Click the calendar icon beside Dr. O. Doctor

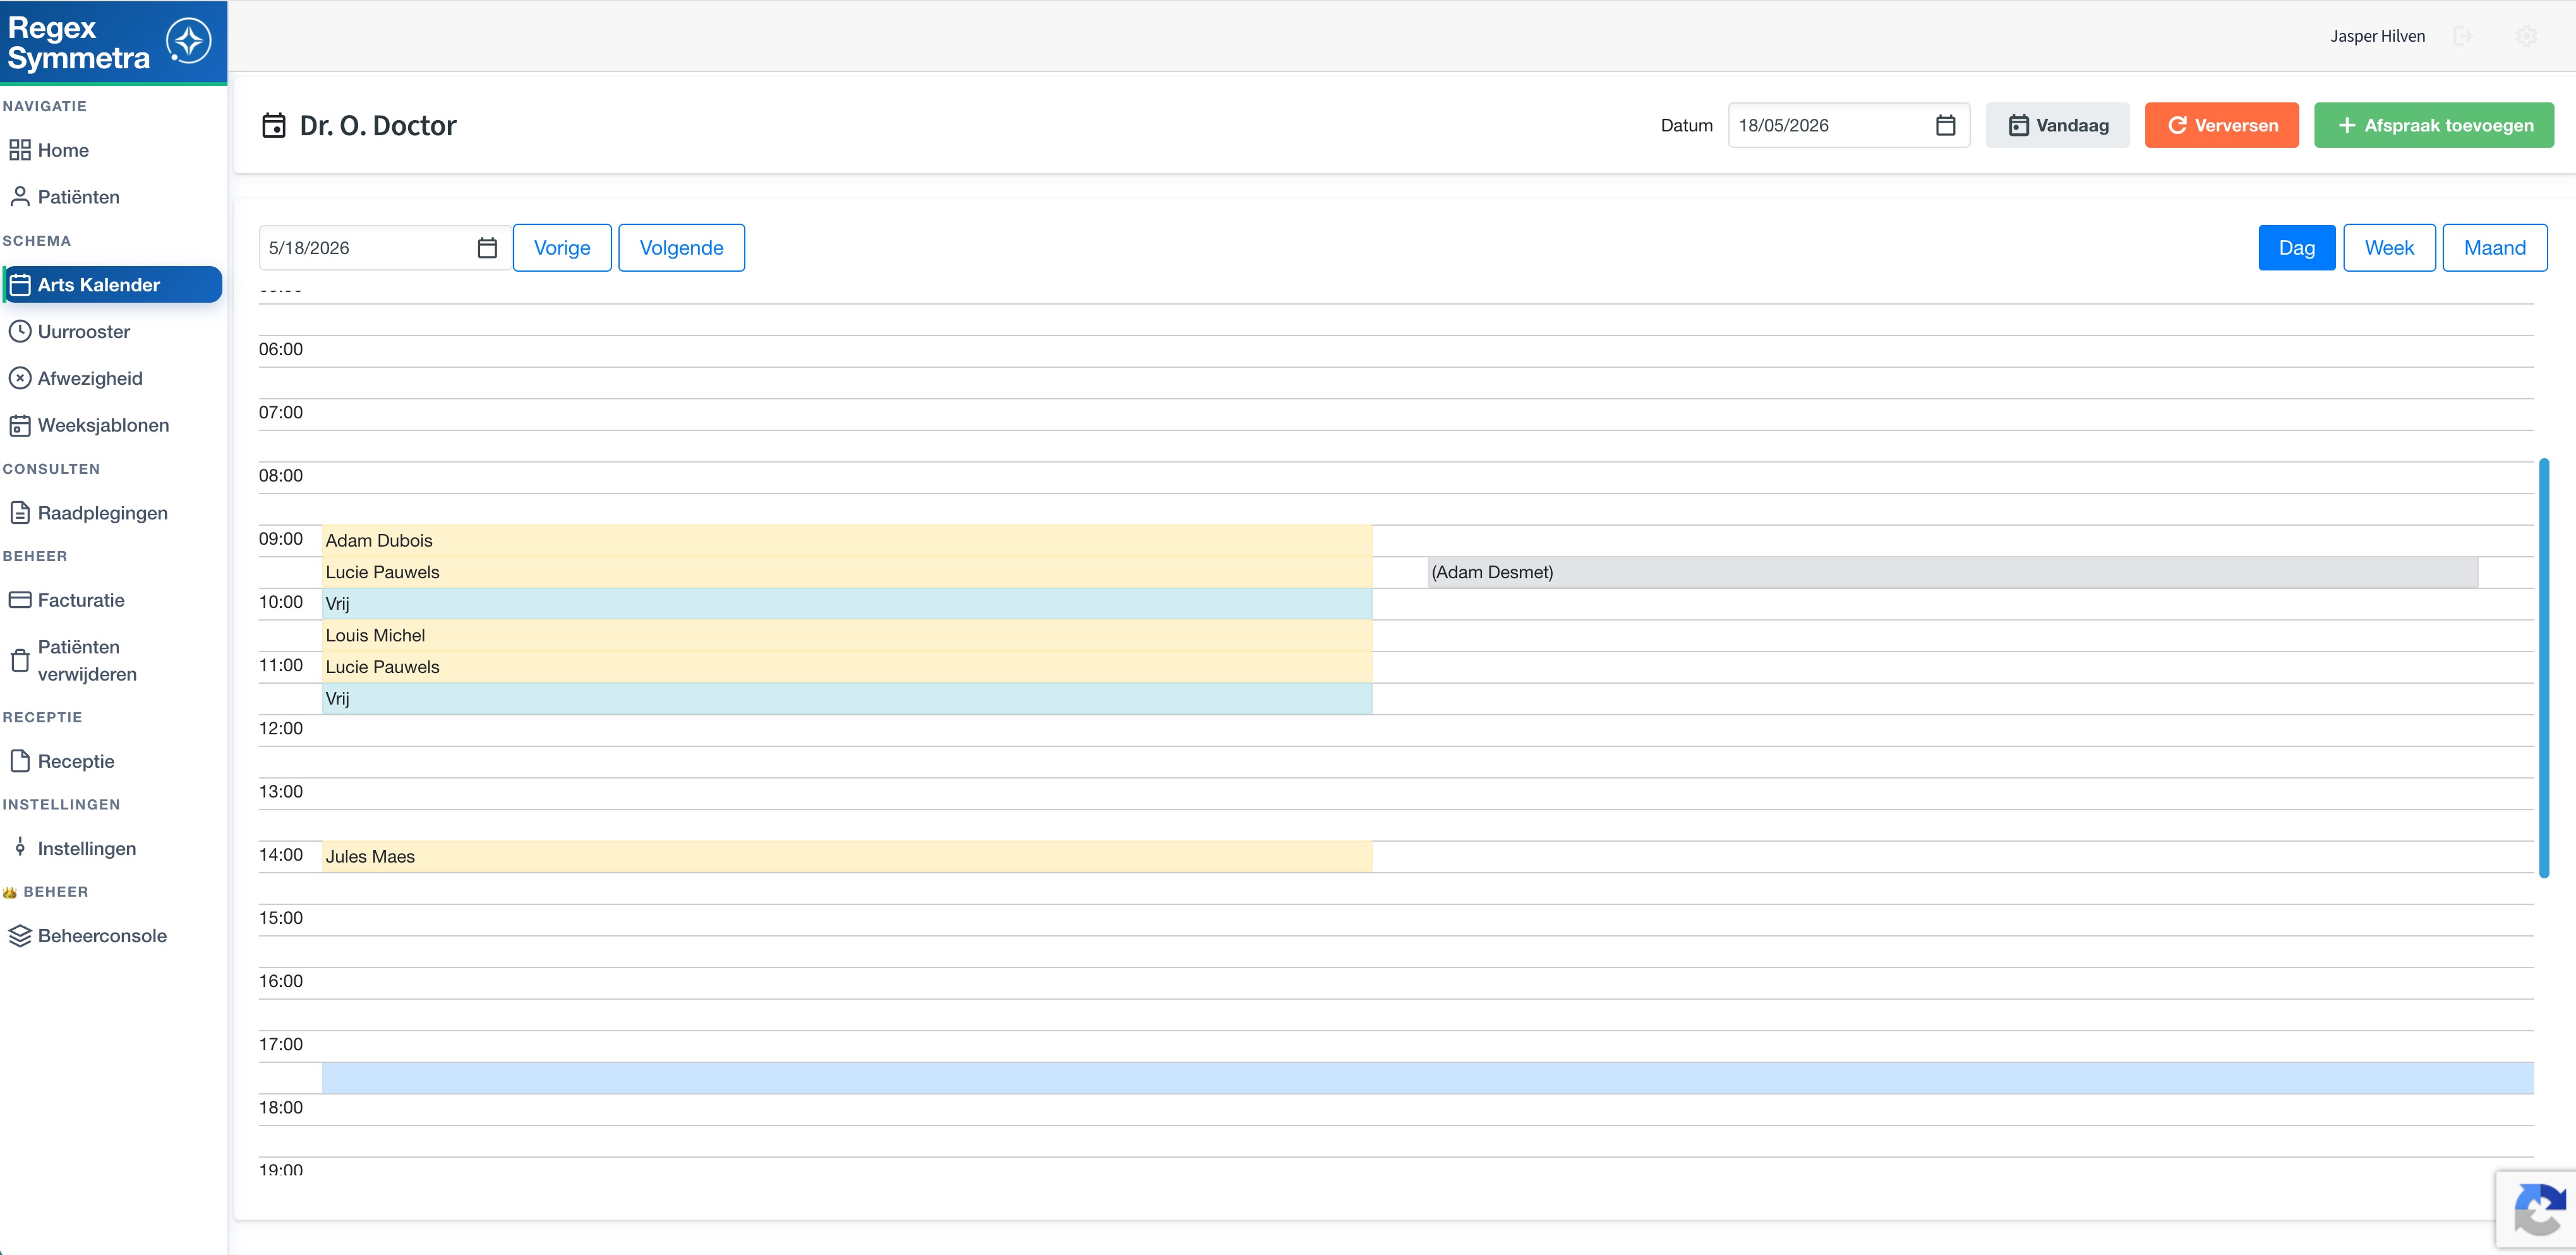[273, 125]
